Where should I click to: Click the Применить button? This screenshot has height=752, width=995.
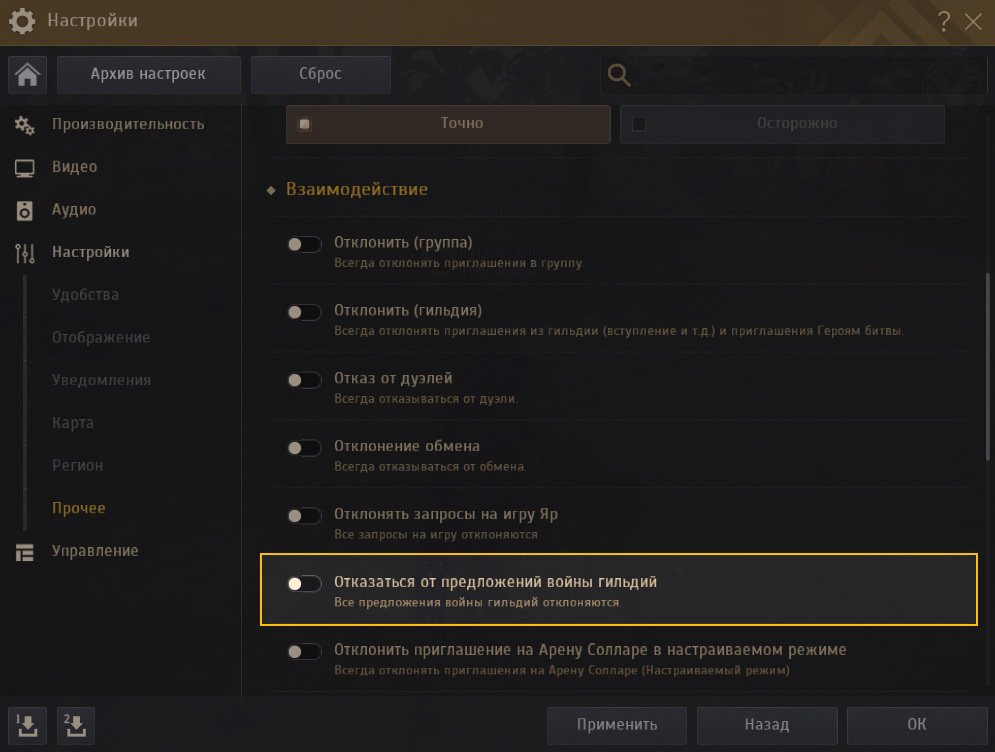[x=617, y=725]
